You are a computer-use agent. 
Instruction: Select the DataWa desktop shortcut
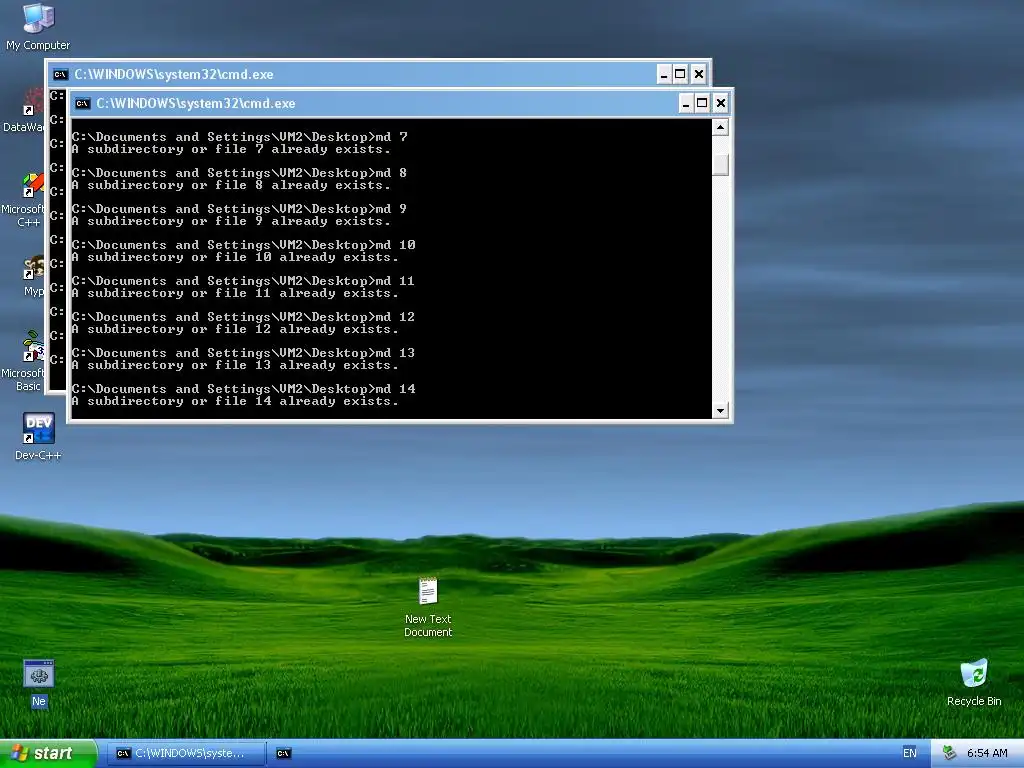tap(24, 111)
